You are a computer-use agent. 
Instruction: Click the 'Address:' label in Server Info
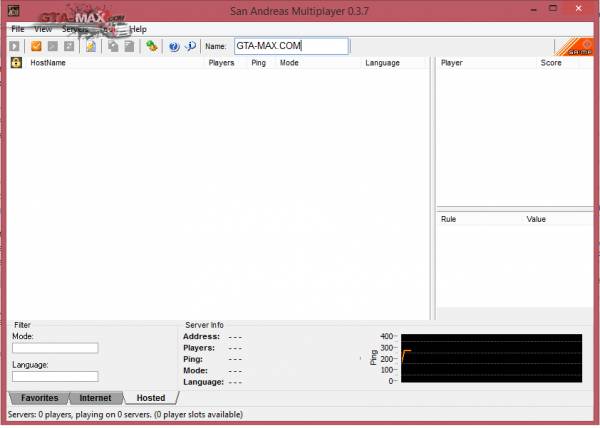pos(201,337)
